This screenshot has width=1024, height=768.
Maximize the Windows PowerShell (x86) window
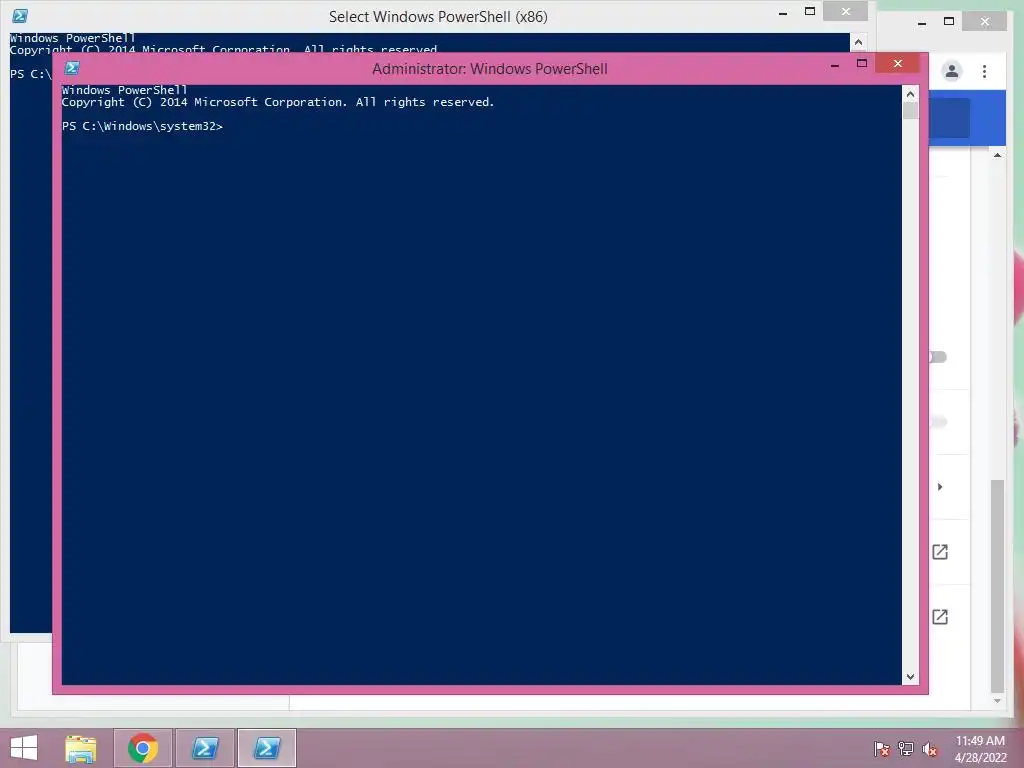click(x=810, y=11)
